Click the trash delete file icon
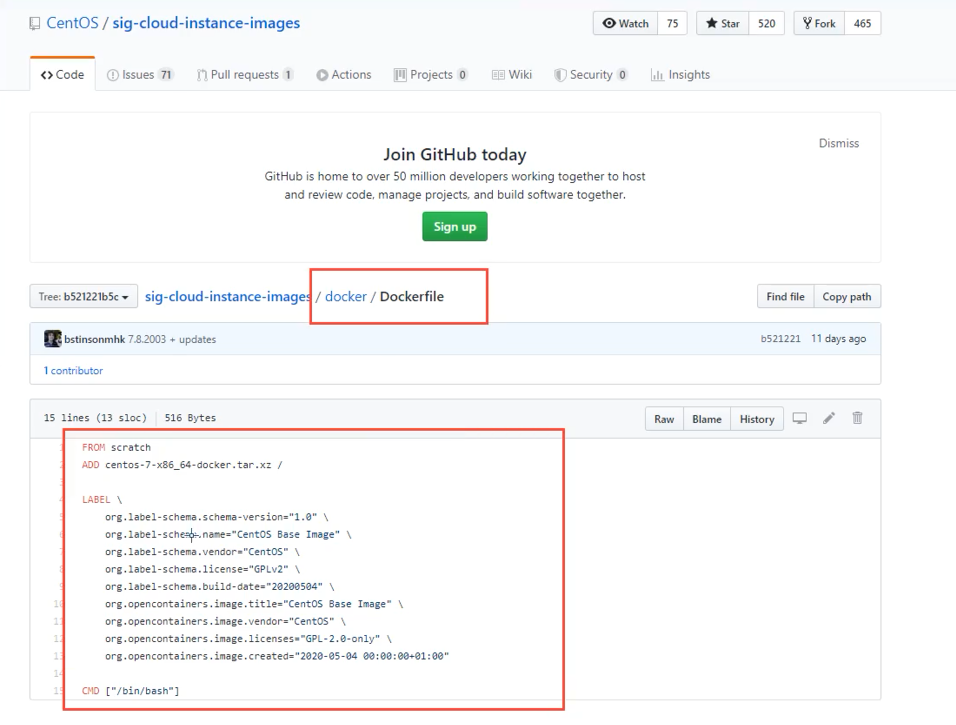This screenshot has width=956, height=725. [857, 418]
